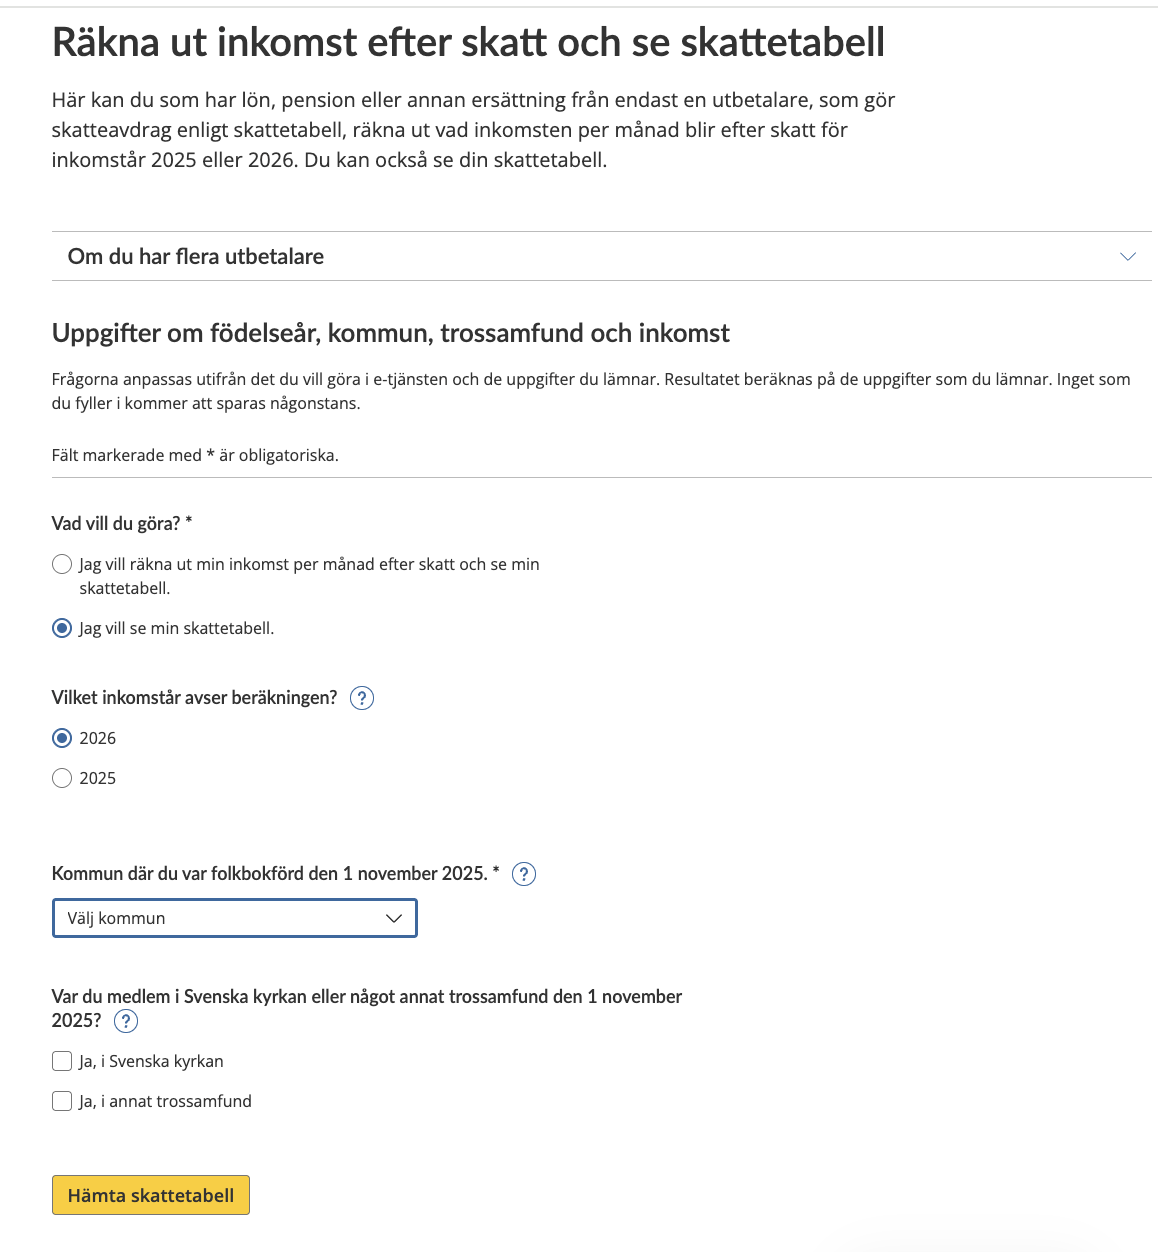Click the '2026' label text
This screenshot has width=1158, height=1252.
(x=98, y=738)
